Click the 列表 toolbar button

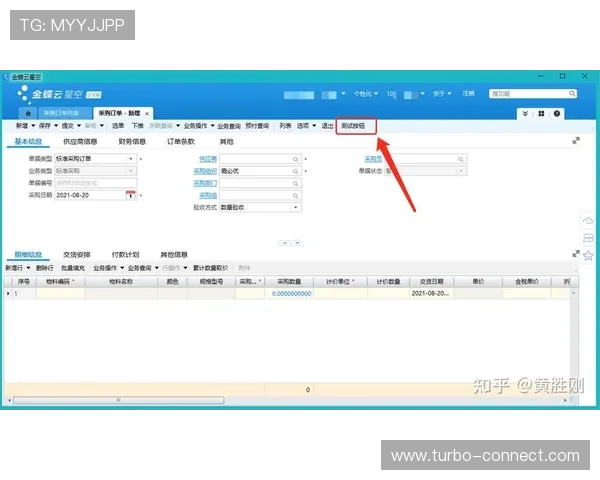point(285,126)
